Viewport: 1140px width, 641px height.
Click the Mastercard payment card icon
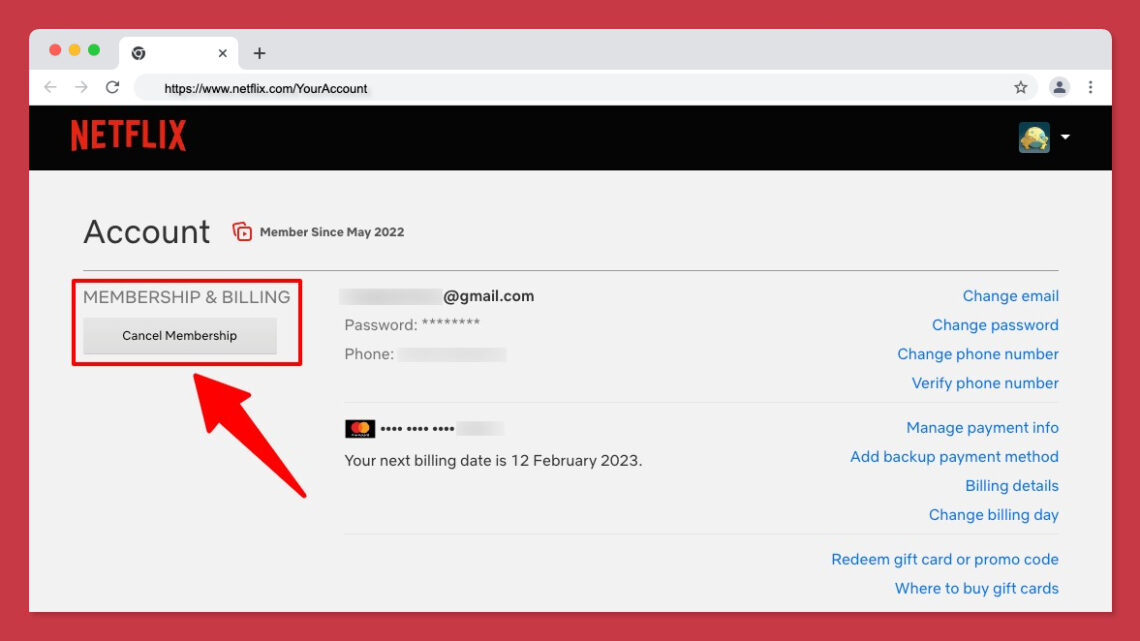click(358, 428)
